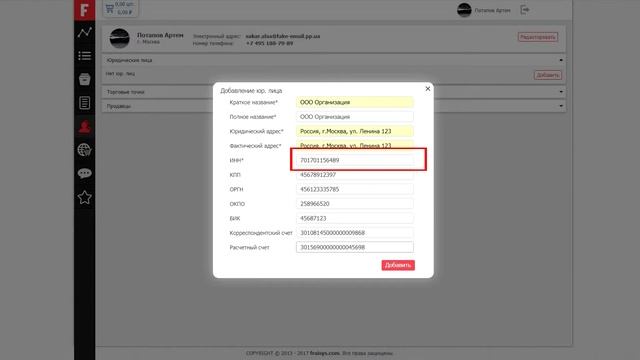This screenshot has width=640, height=360.
Task: Click the Юридические лица section header
Action: (x=333, y=60)
